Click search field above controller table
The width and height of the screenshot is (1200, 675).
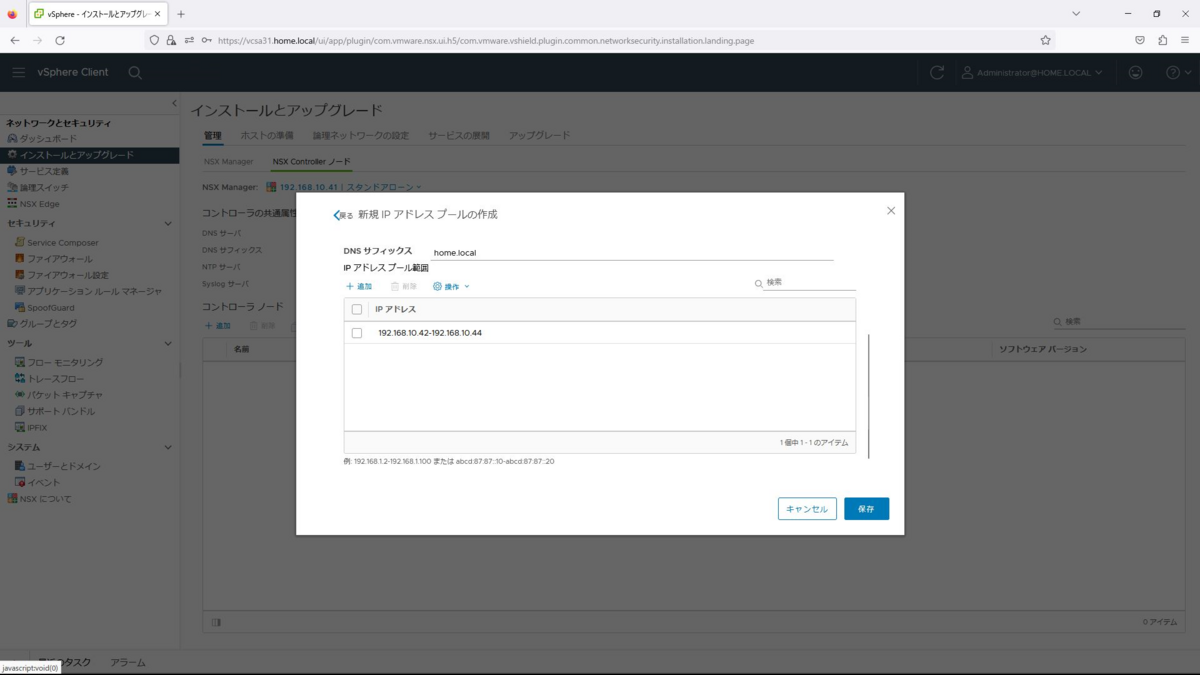[x=1124, y=322]
